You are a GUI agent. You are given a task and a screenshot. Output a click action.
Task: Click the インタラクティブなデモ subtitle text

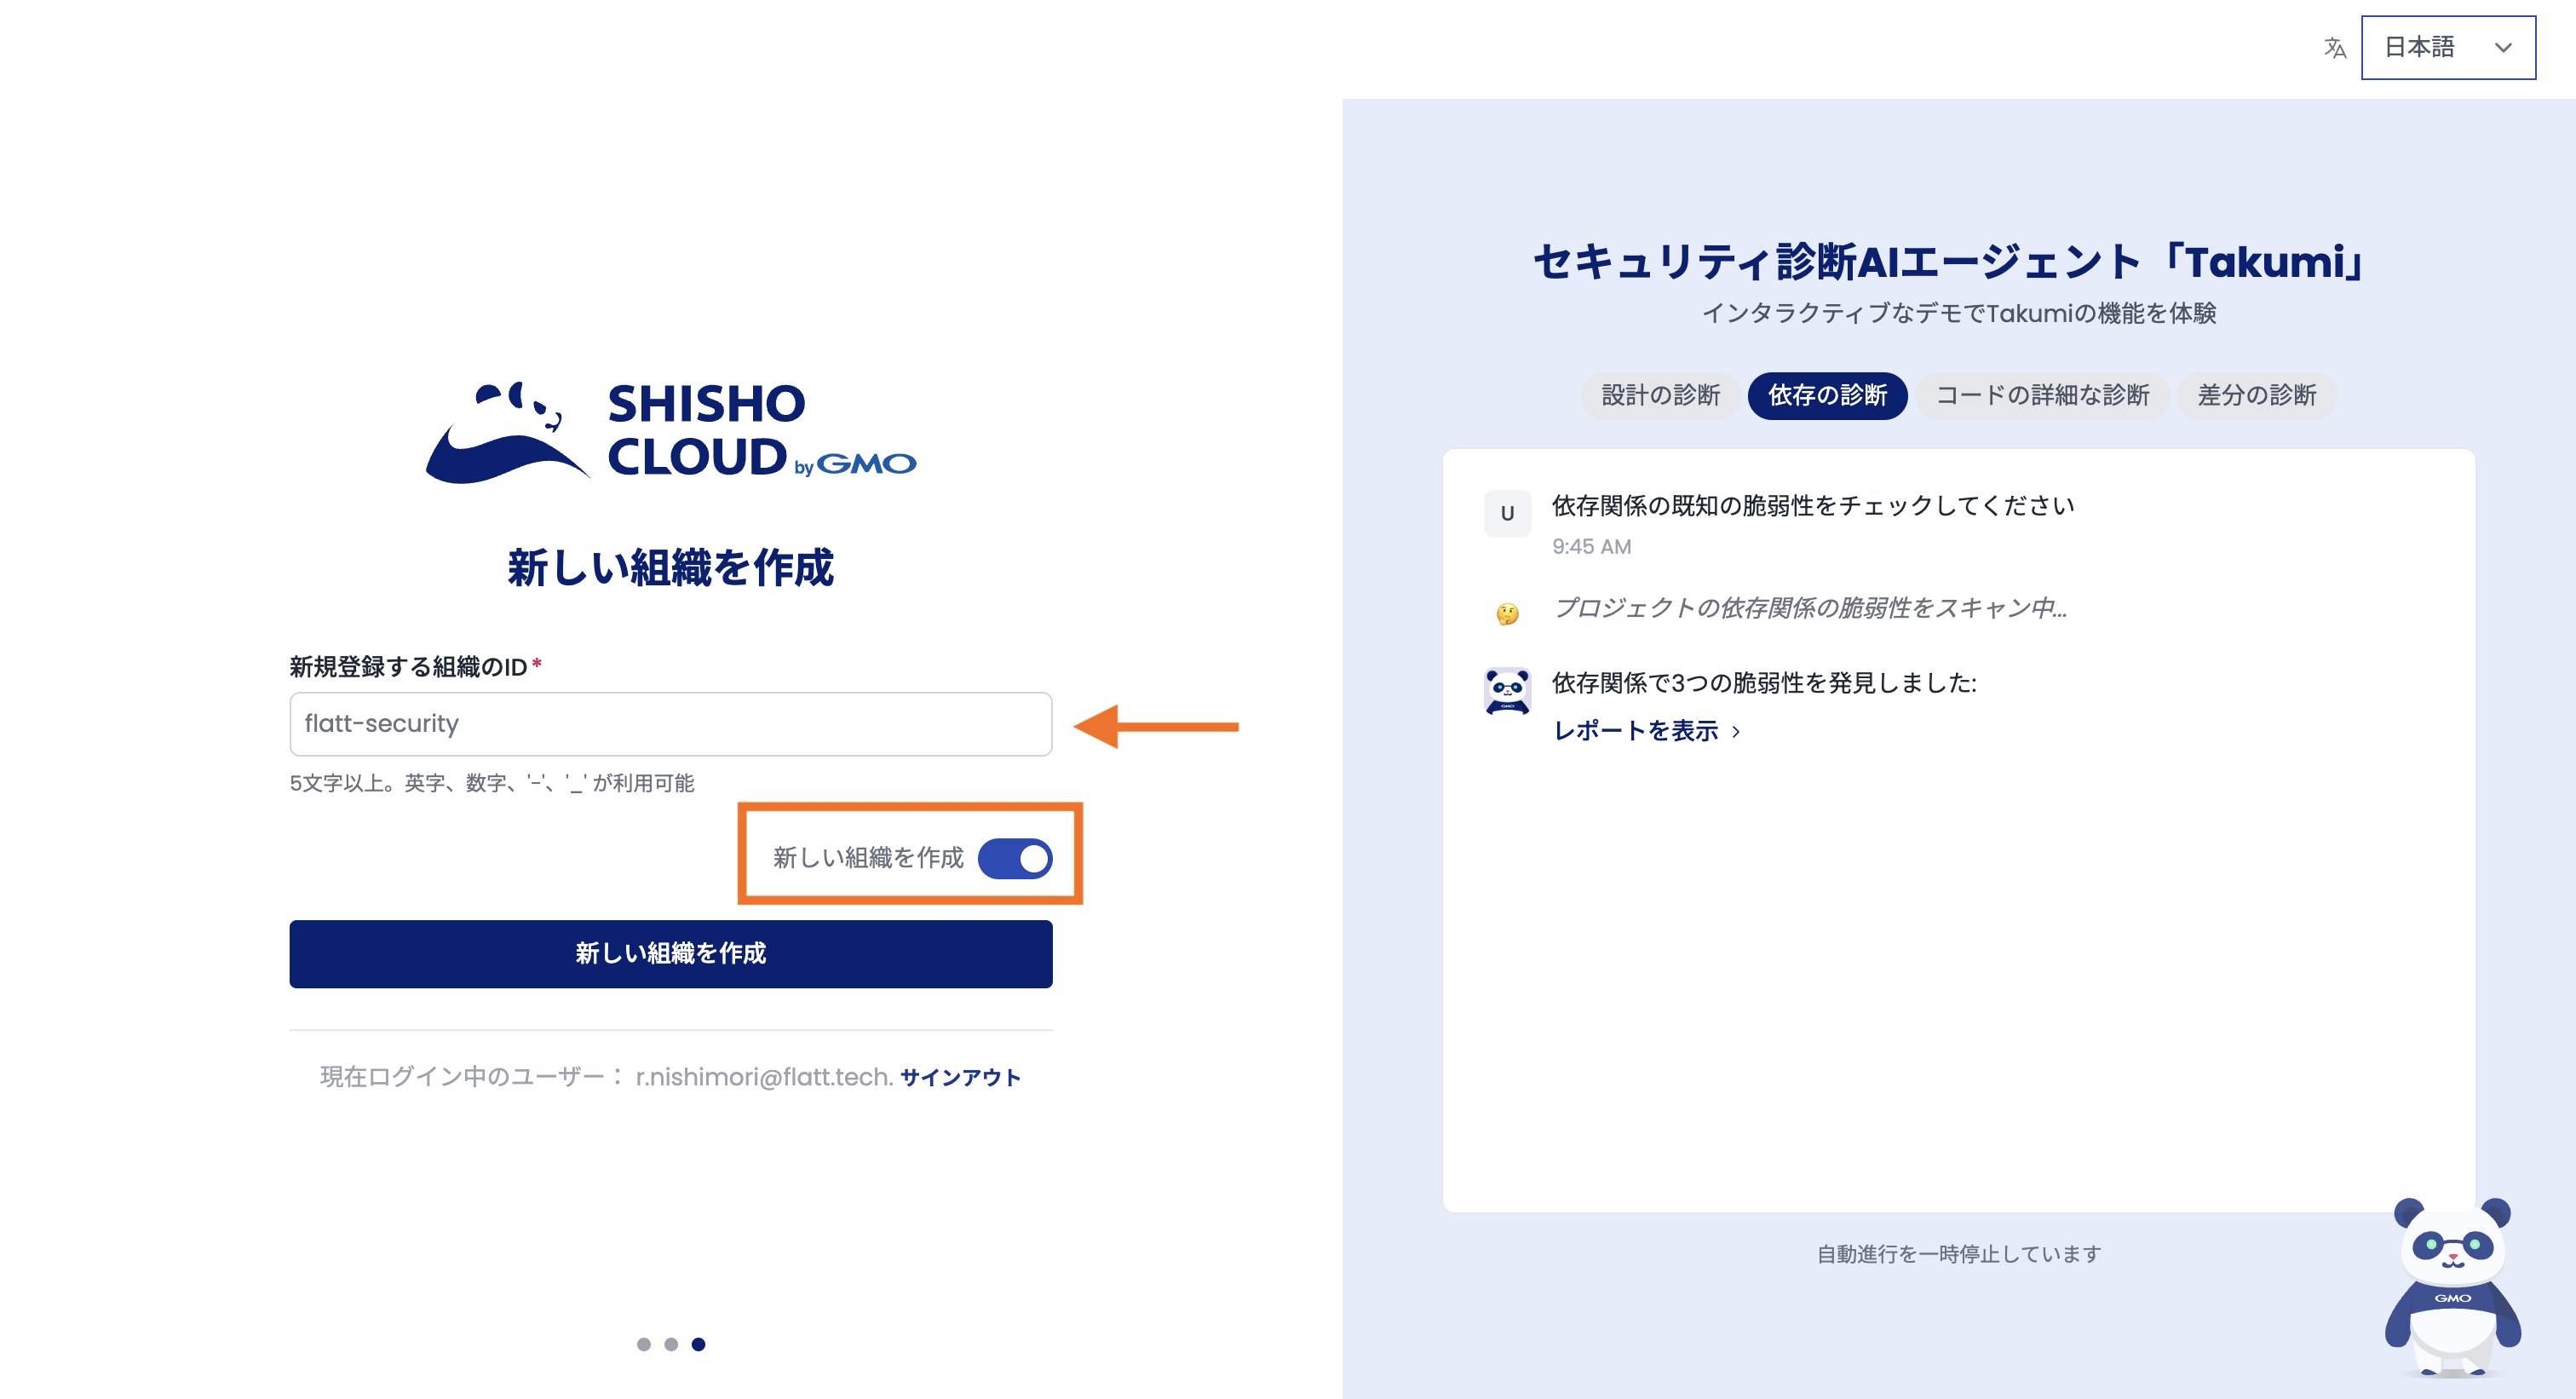tap(1958, 313)
